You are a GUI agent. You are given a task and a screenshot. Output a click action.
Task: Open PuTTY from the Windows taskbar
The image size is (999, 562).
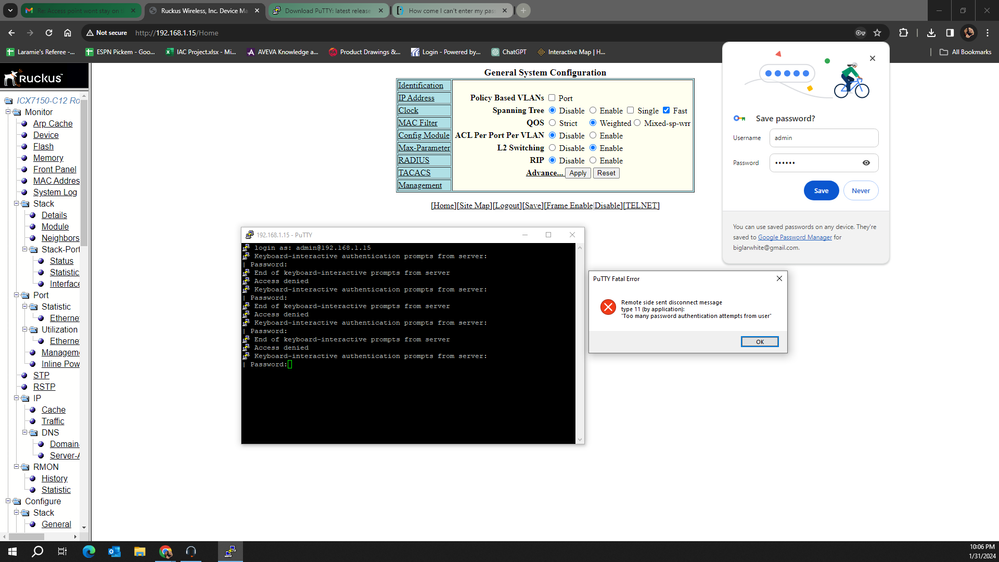[230, 551]
